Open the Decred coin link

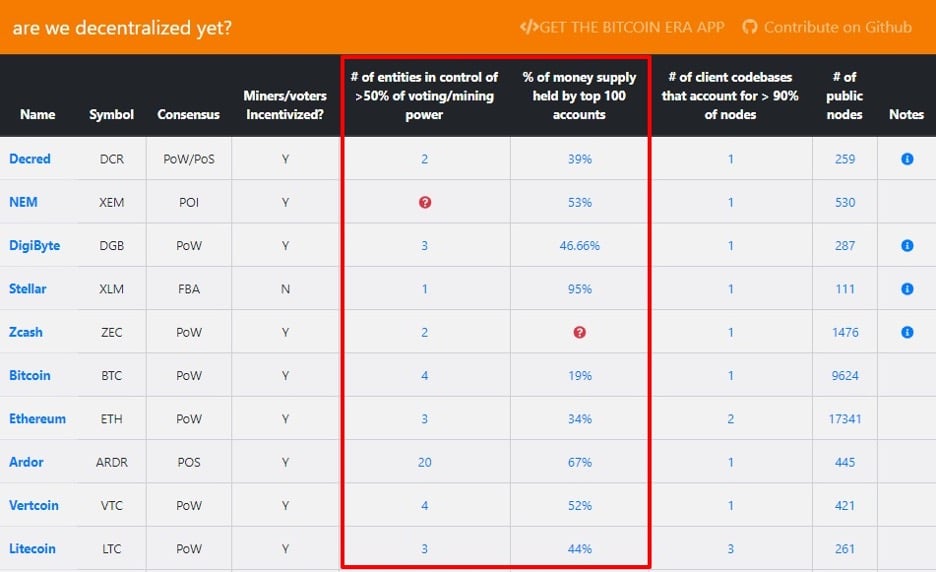point(30,159)
